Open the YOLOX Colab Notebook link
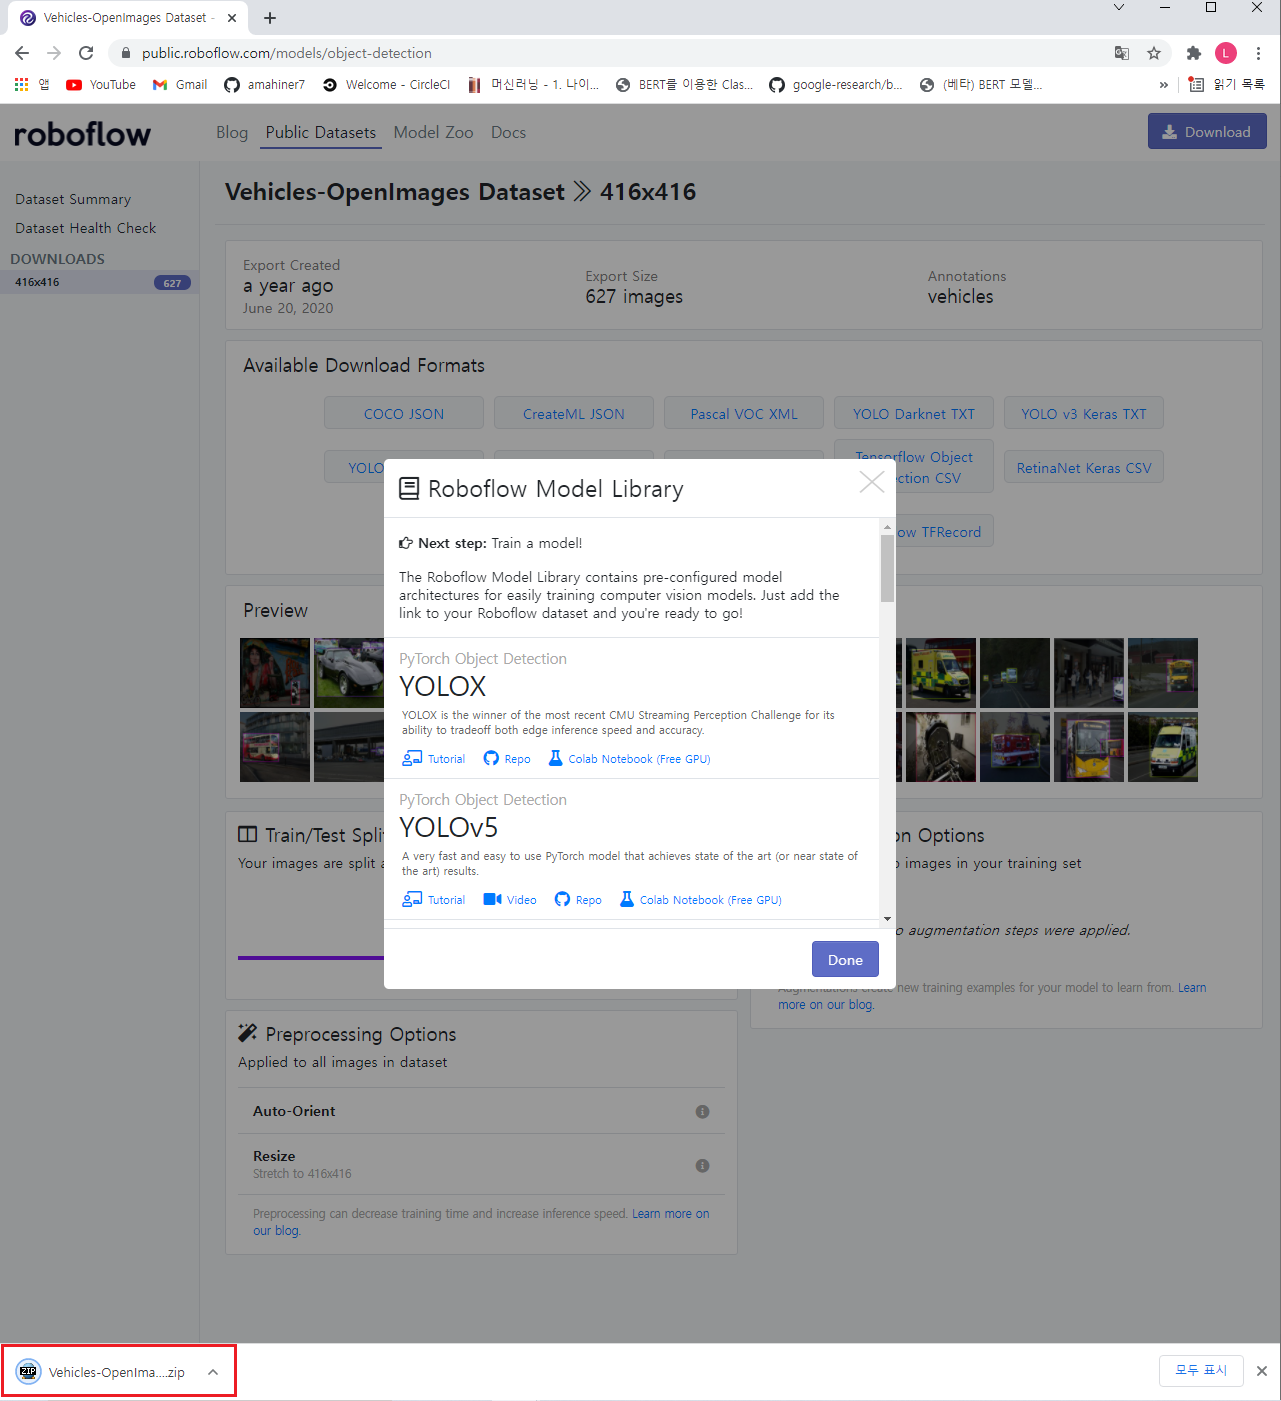Viewport: 1281px width, 1401px height. 630,759
